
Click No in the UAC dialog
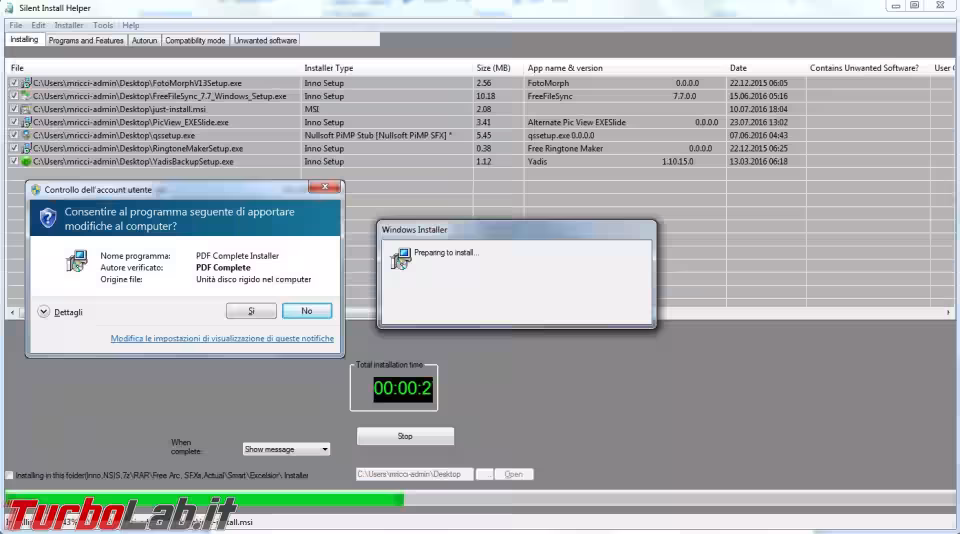[x=307, y=311]
